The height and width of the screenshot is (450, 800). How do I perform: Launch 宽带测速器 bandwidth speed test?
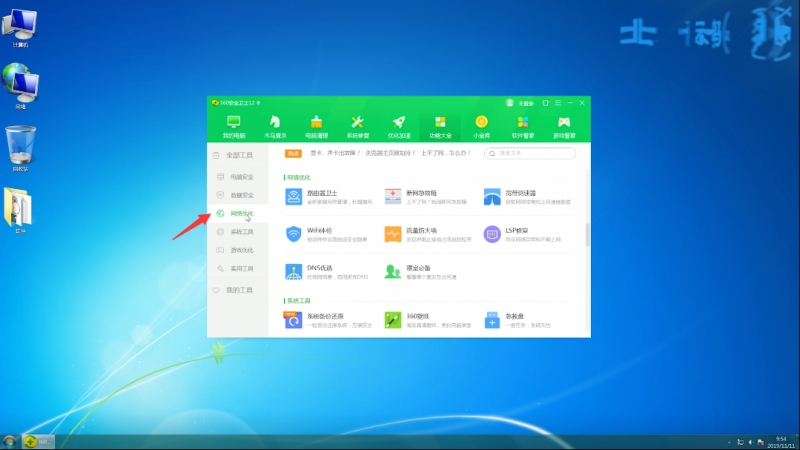(x=527, y=197)
